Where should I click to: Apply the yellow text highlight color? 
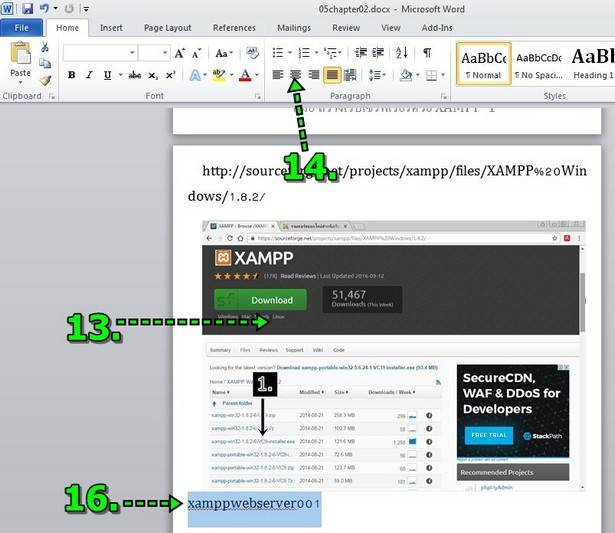tap(219, 75)
